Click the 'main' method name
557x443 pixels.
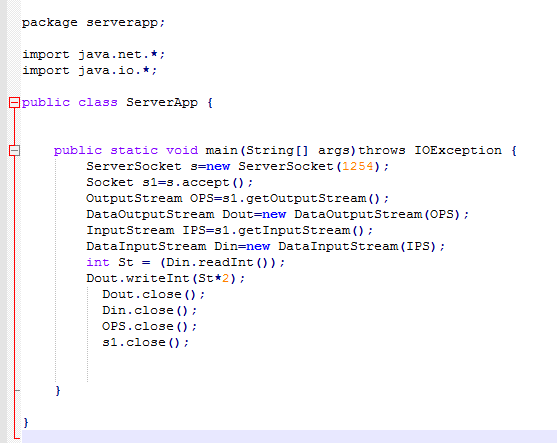tap(222, 150)
